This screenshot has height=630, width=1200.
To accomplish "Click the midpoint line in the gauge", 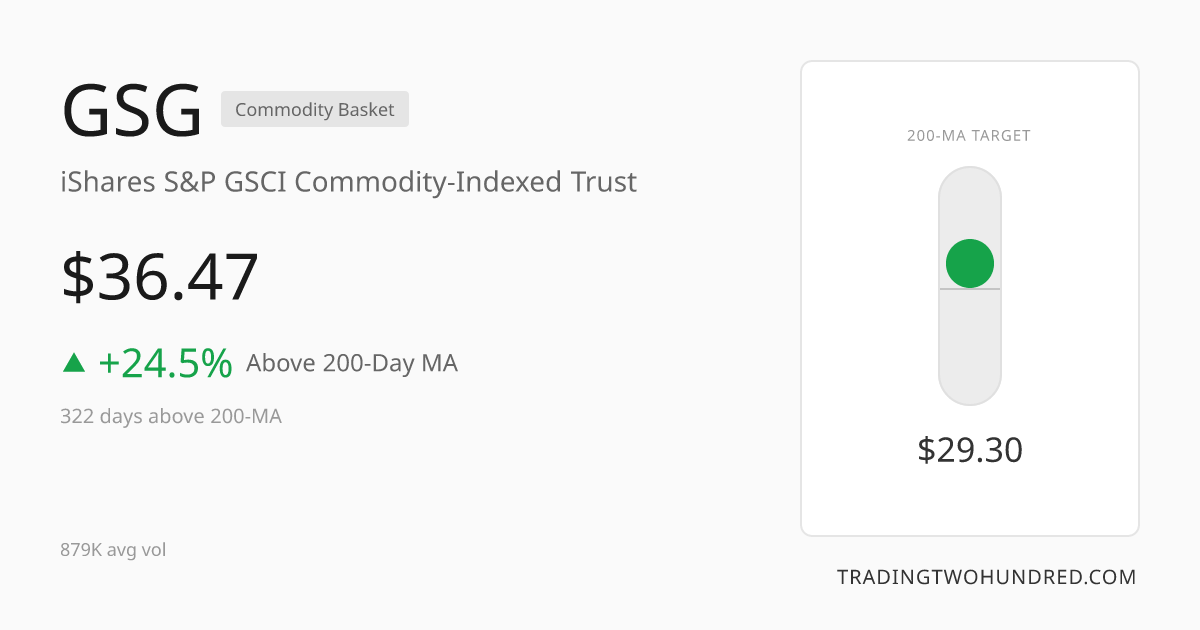I will (x=970, y=289).
